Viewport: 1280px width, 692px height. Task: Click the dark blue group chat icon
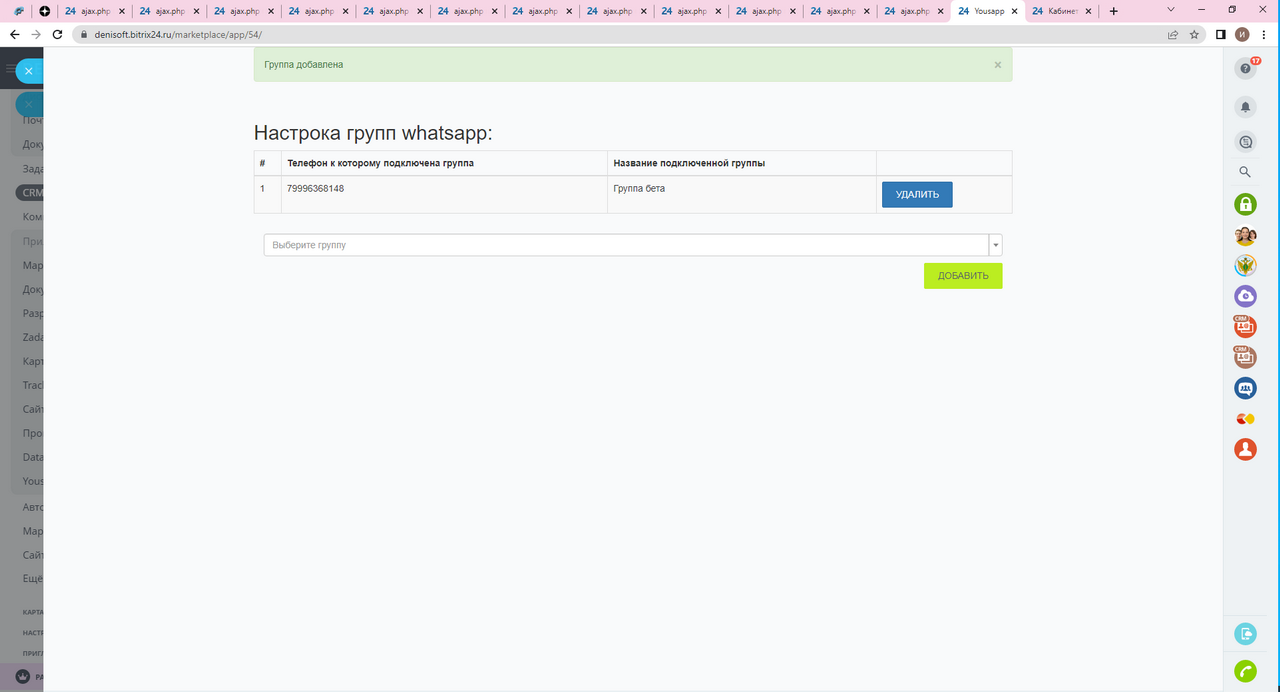[x=1245, y=388]
